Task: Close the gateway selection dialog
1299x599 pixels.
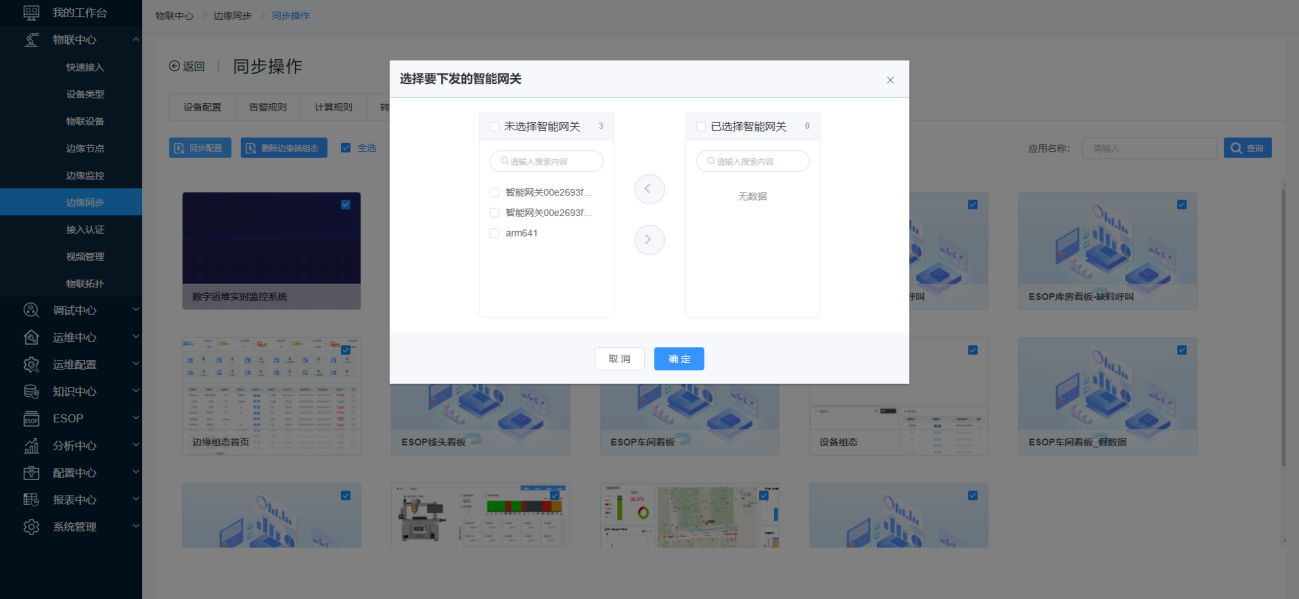Action: 890,80
